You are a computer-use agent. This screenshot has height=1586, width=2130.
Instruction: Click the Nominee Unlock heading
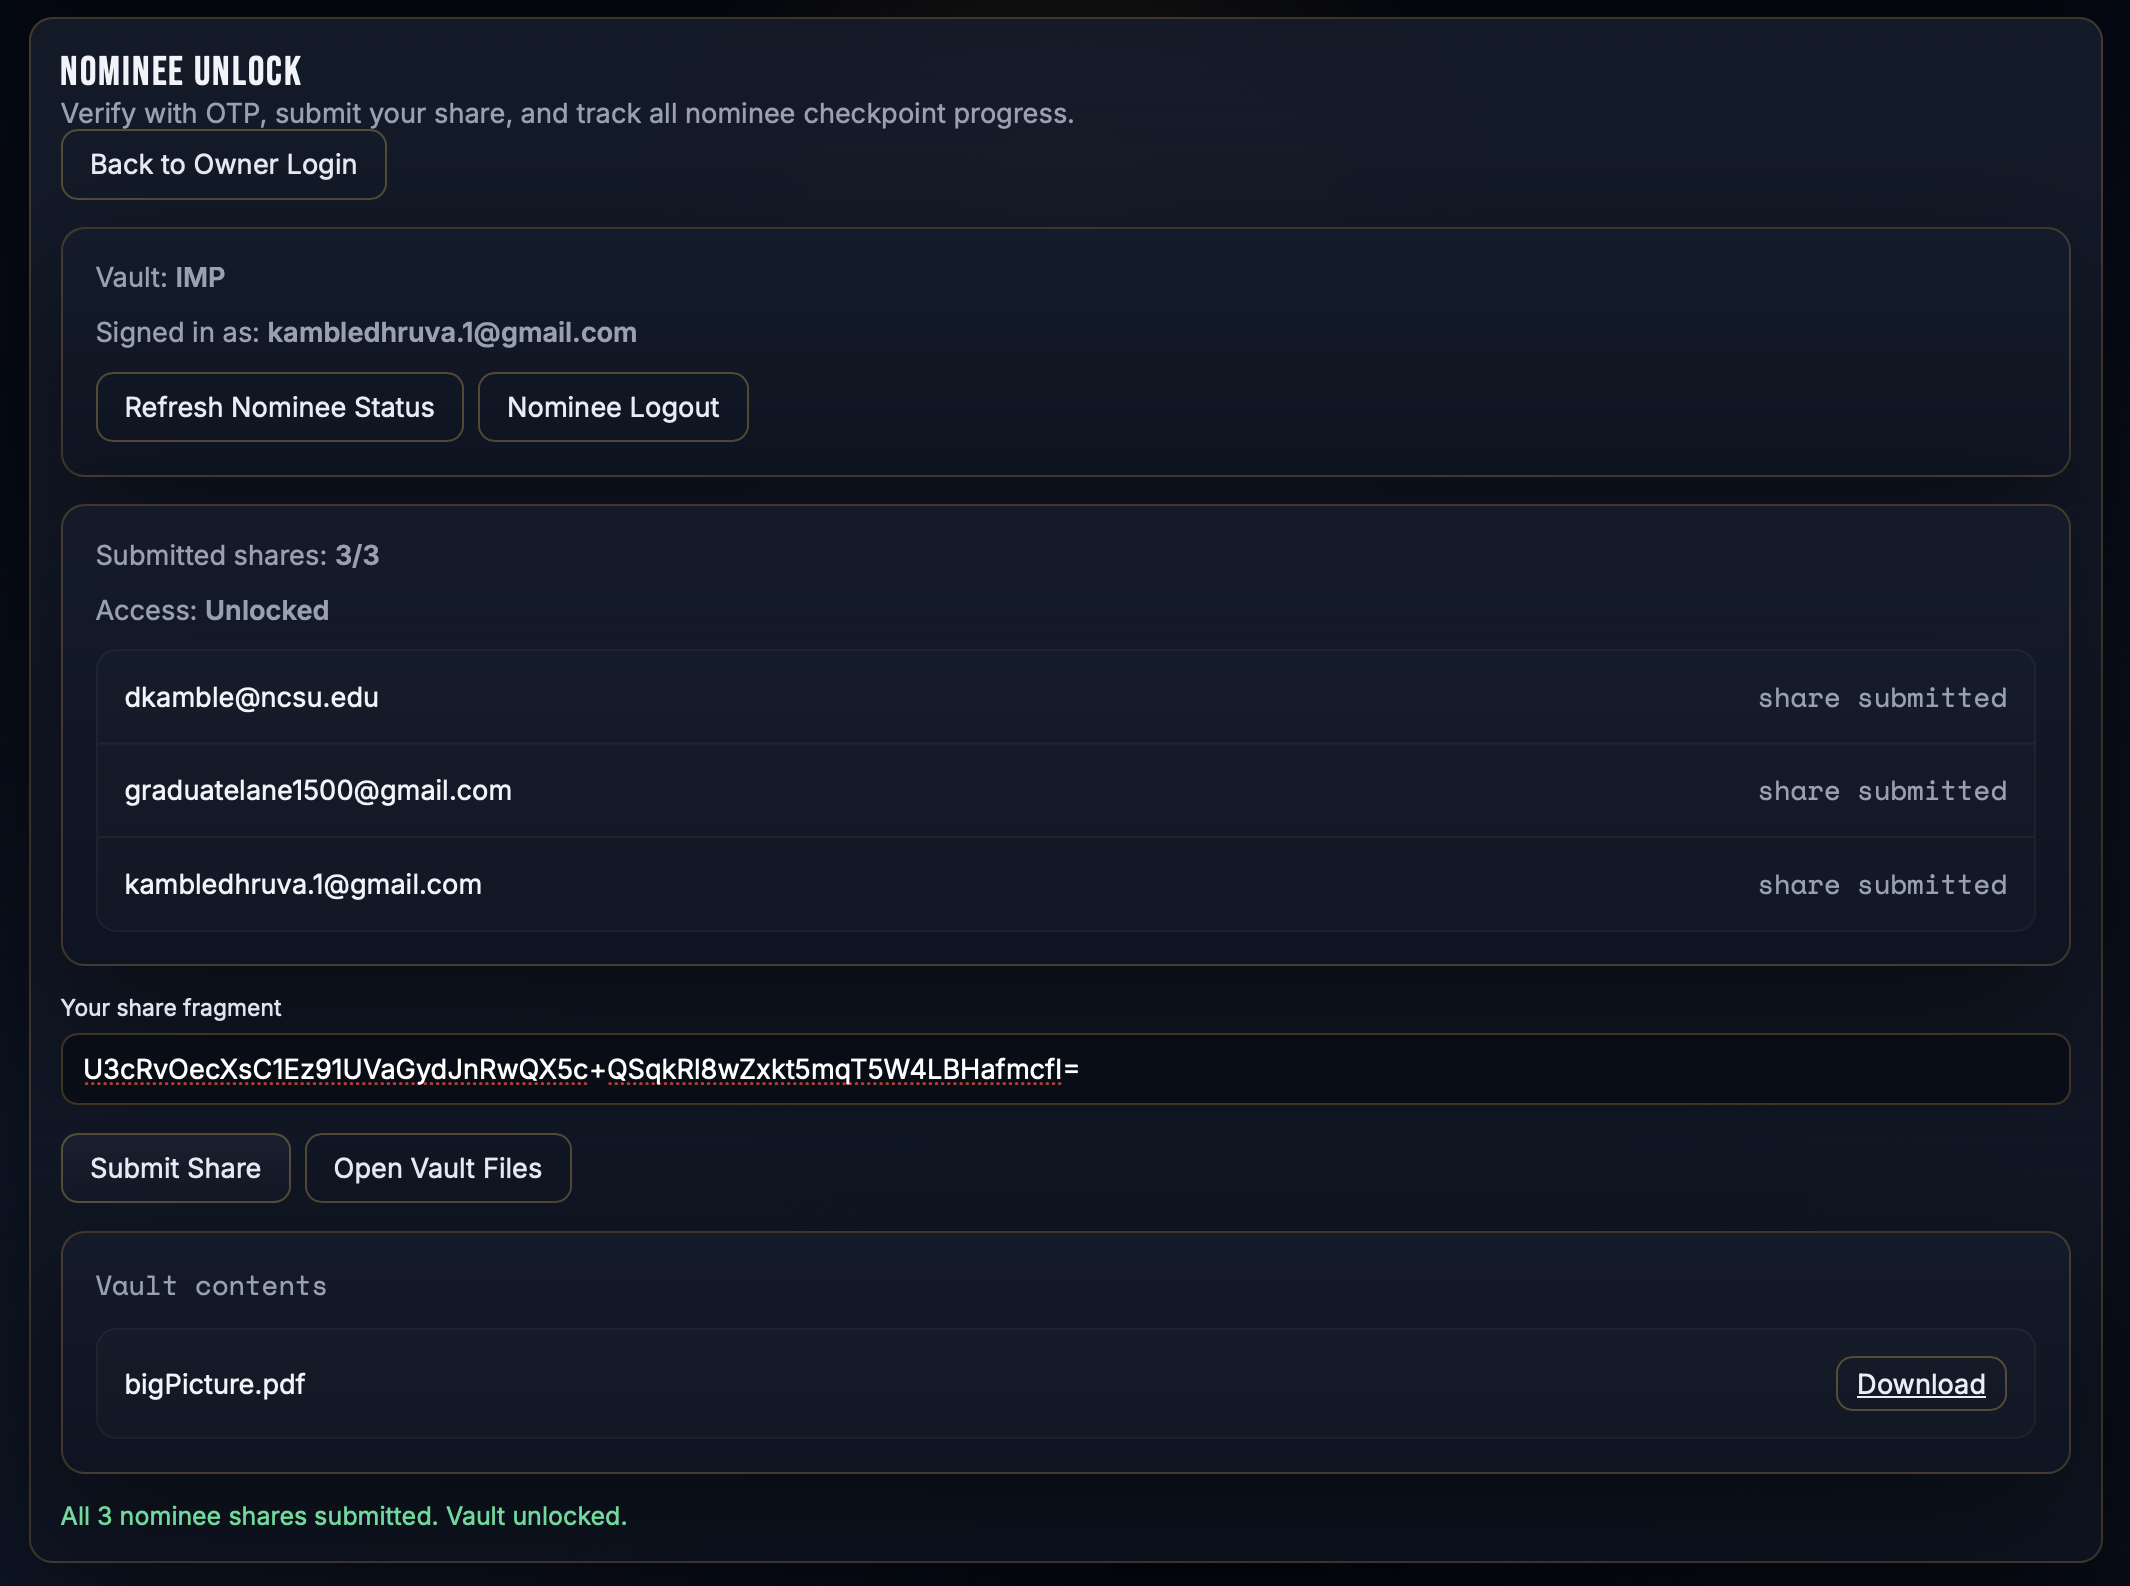(181, 71)
